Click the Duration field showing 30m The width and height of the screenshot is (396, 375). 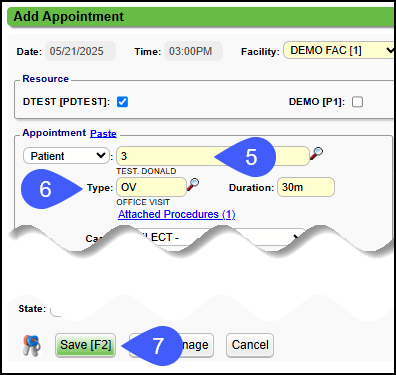(x=306, y=187)
